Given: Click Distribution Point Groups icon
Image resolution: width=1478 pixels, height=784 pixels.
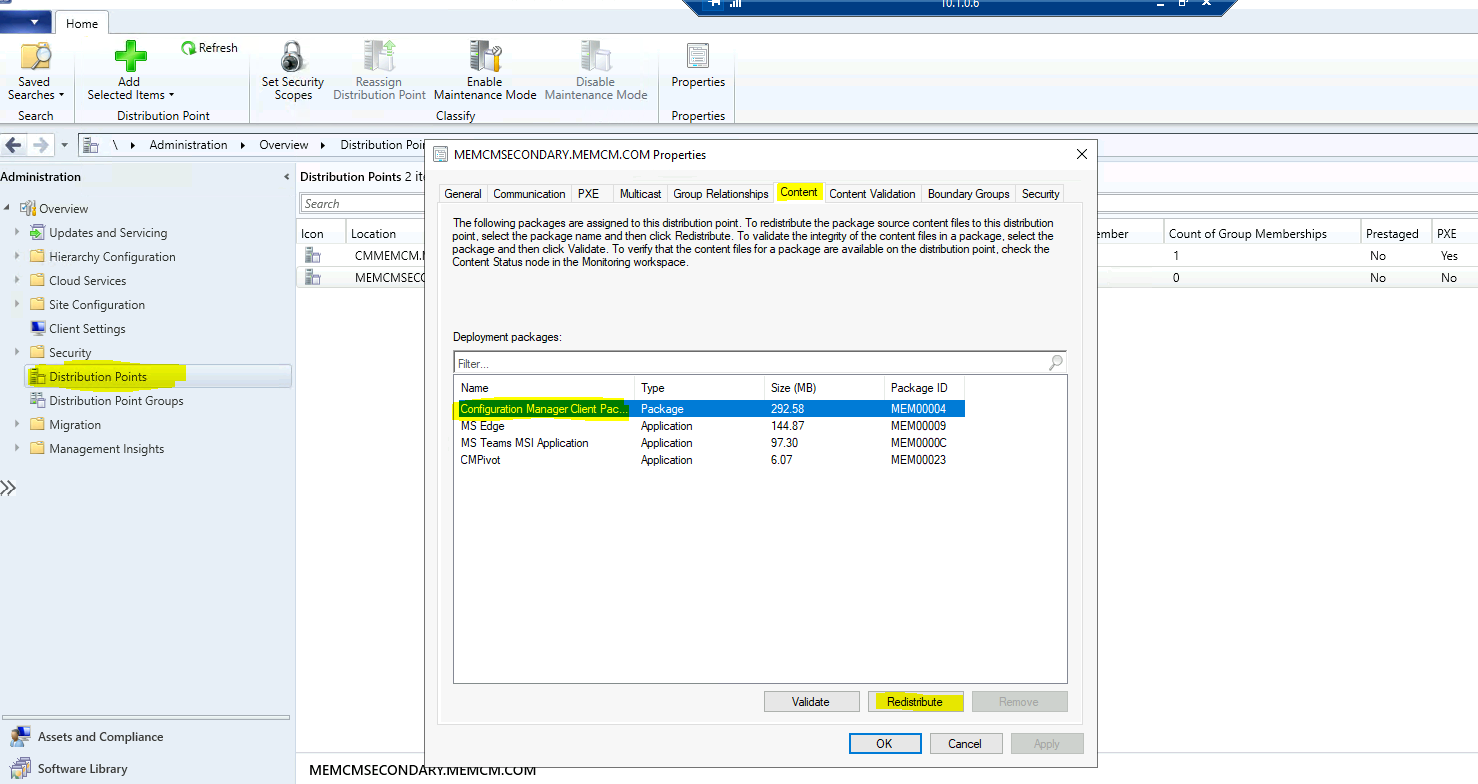Looking at the screenshot, I should (x=37, y=400).
